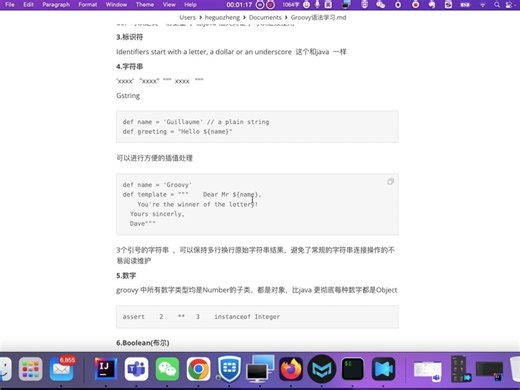The width and height of the screenshot is (520, 390).
Task: Pause recording via menu bar pause icon
Action: (260, 5)
